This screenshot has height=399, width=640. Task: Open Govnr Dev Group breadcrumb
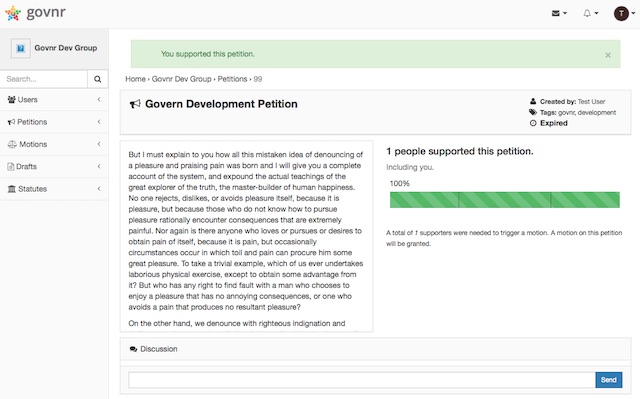coord(182,79)
